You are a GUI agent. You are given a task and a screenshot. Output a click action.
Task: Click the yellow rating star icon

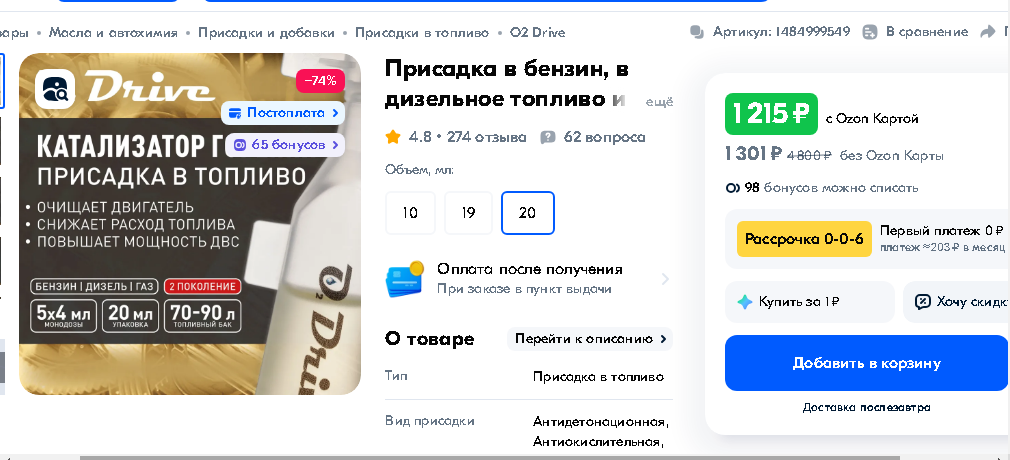[392, 137]
